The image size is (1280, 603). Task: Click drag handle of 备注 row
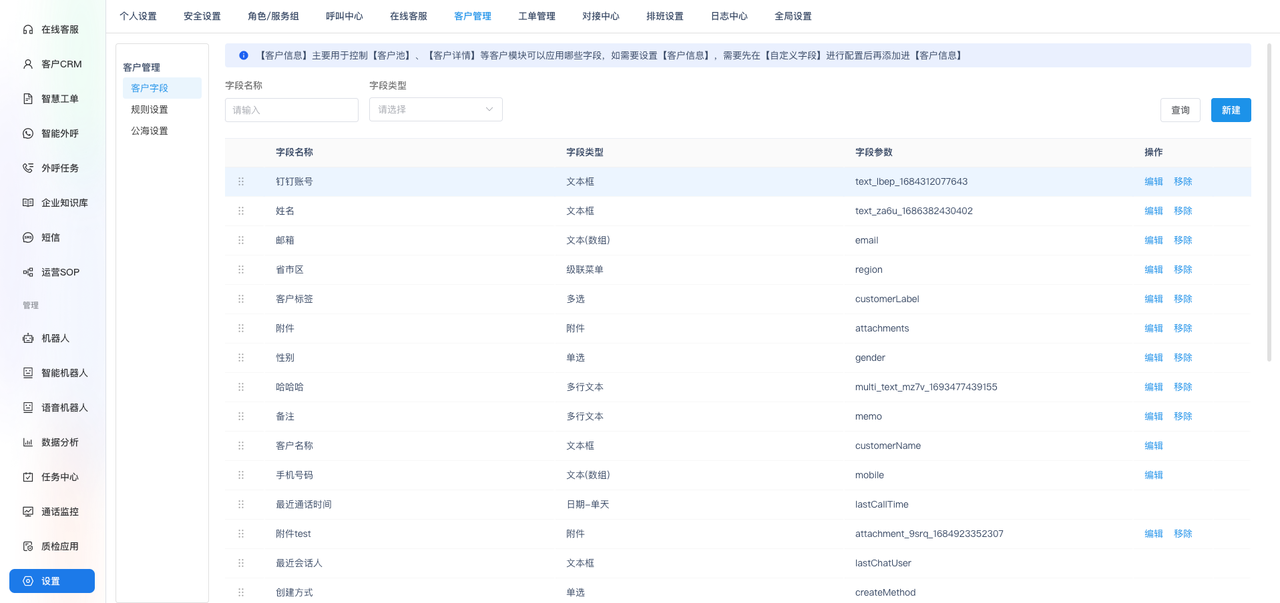pos(241,416)
